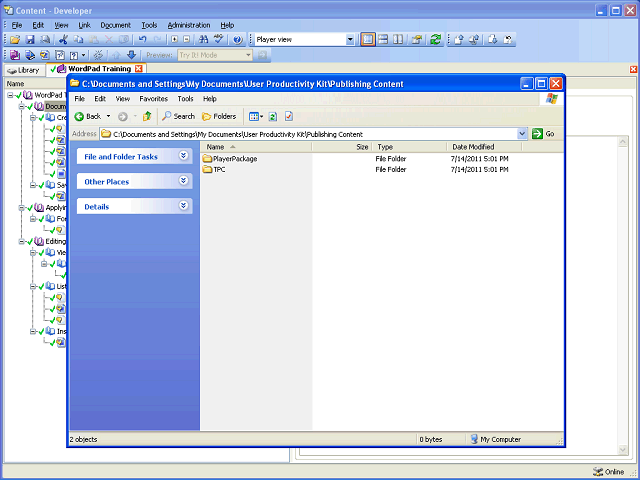Click the Open folder icon in Developer toolbar
The width and height of the screenshot is (640, 480).
(x=15, y=40)
